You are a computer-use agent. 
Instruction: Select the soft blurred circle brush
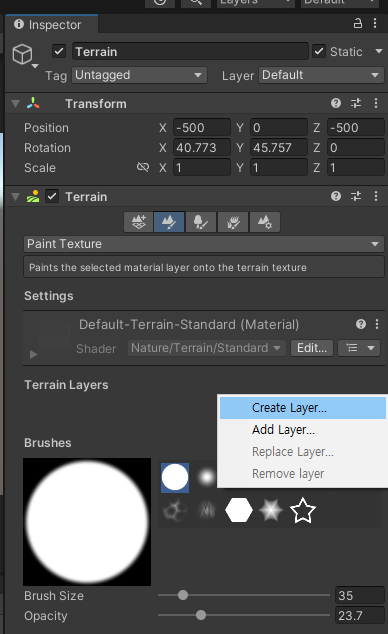207,478
